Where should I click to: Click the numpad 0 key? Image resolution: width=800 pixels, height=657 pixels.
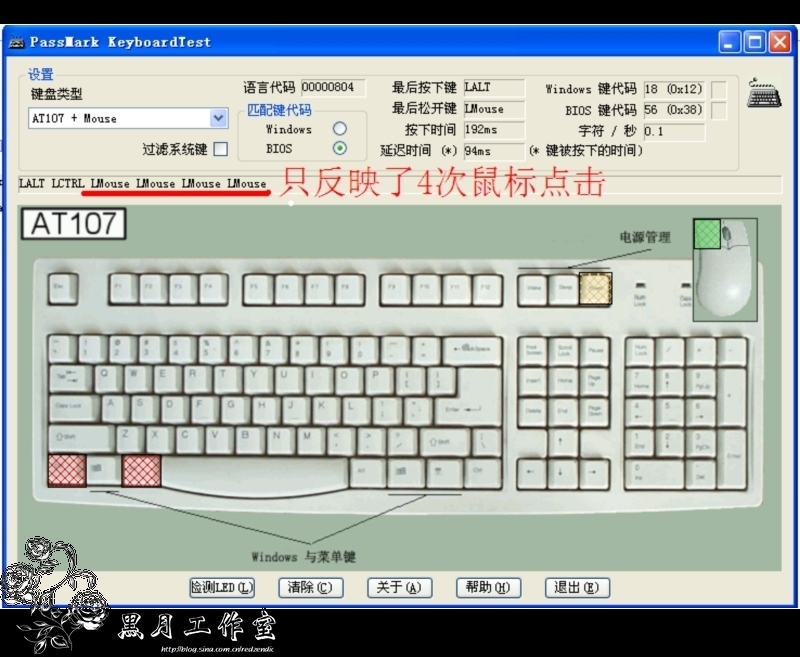point(655,474)
